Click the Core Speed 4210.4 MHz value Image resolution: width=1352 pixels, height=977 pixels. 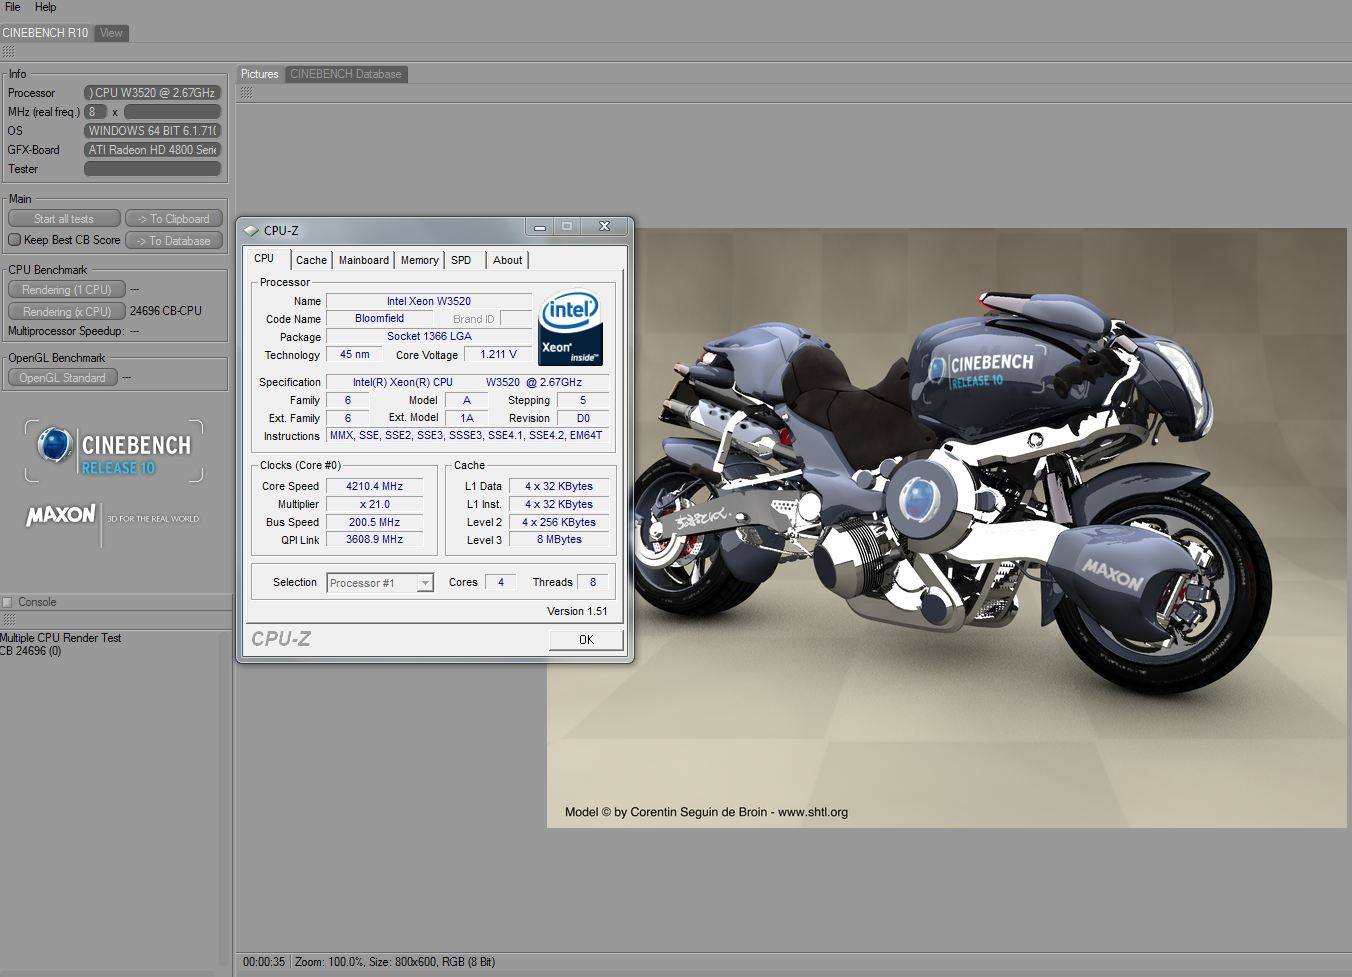pos(375,486)
